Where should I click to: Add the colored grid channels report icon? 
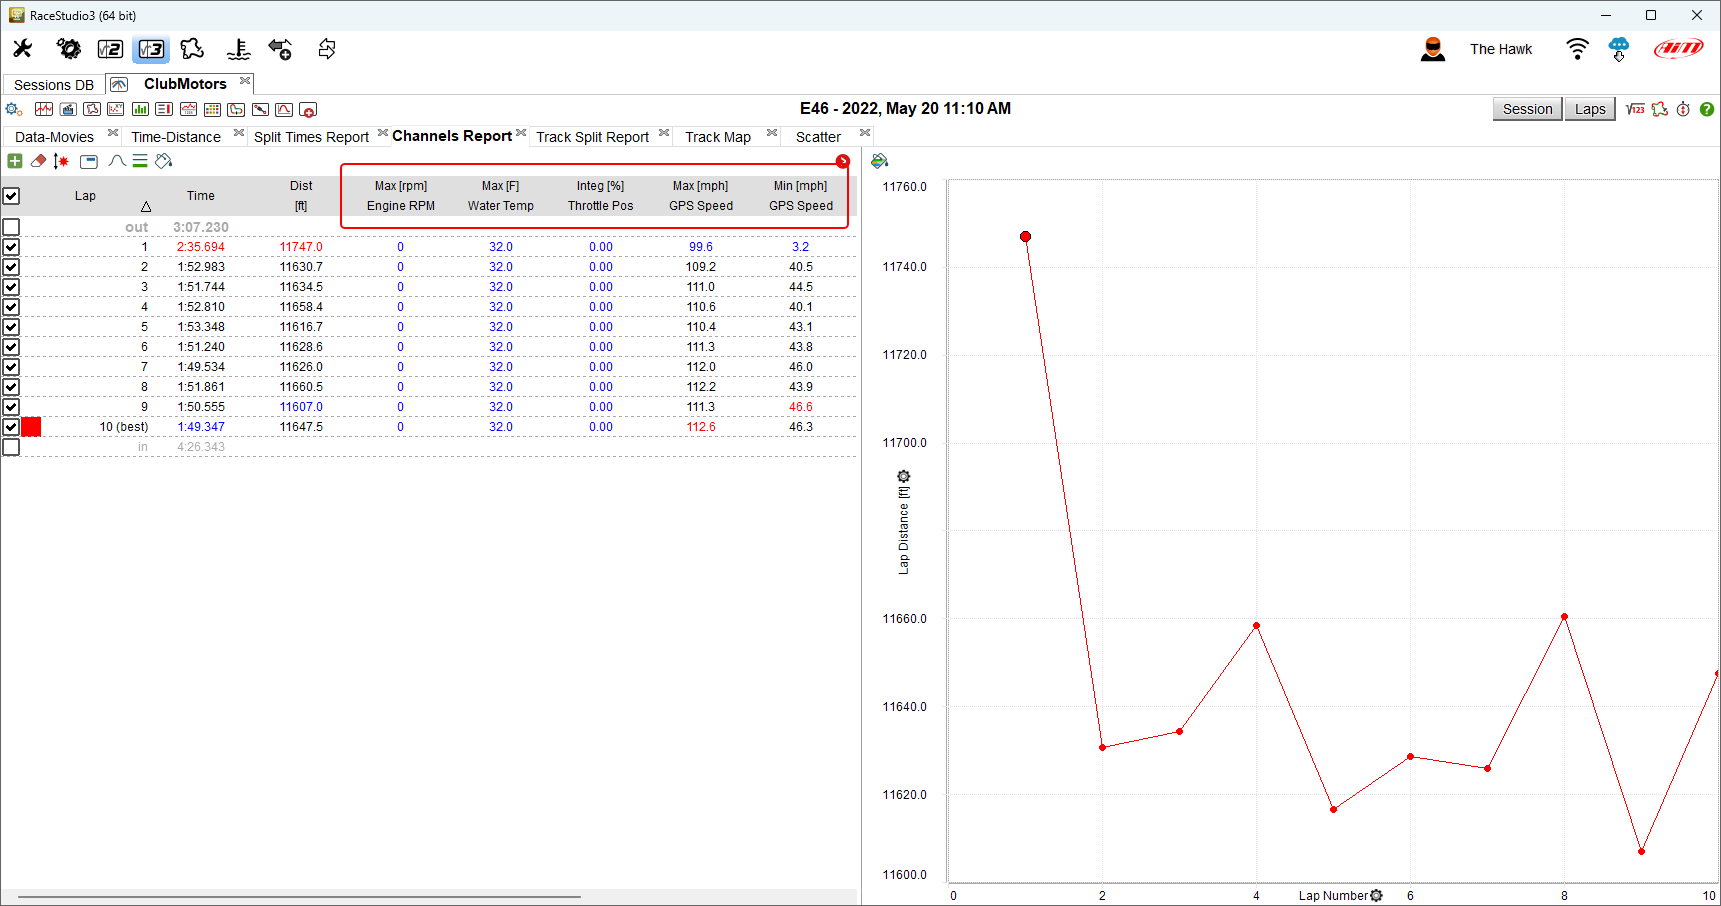pyautogui.click(x=212, y=109)
